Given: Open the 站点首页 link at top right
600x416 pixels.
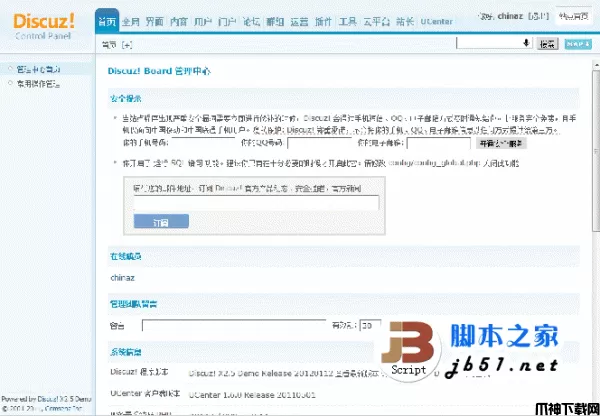Looking at the screenshot, I should coord(573,16).
